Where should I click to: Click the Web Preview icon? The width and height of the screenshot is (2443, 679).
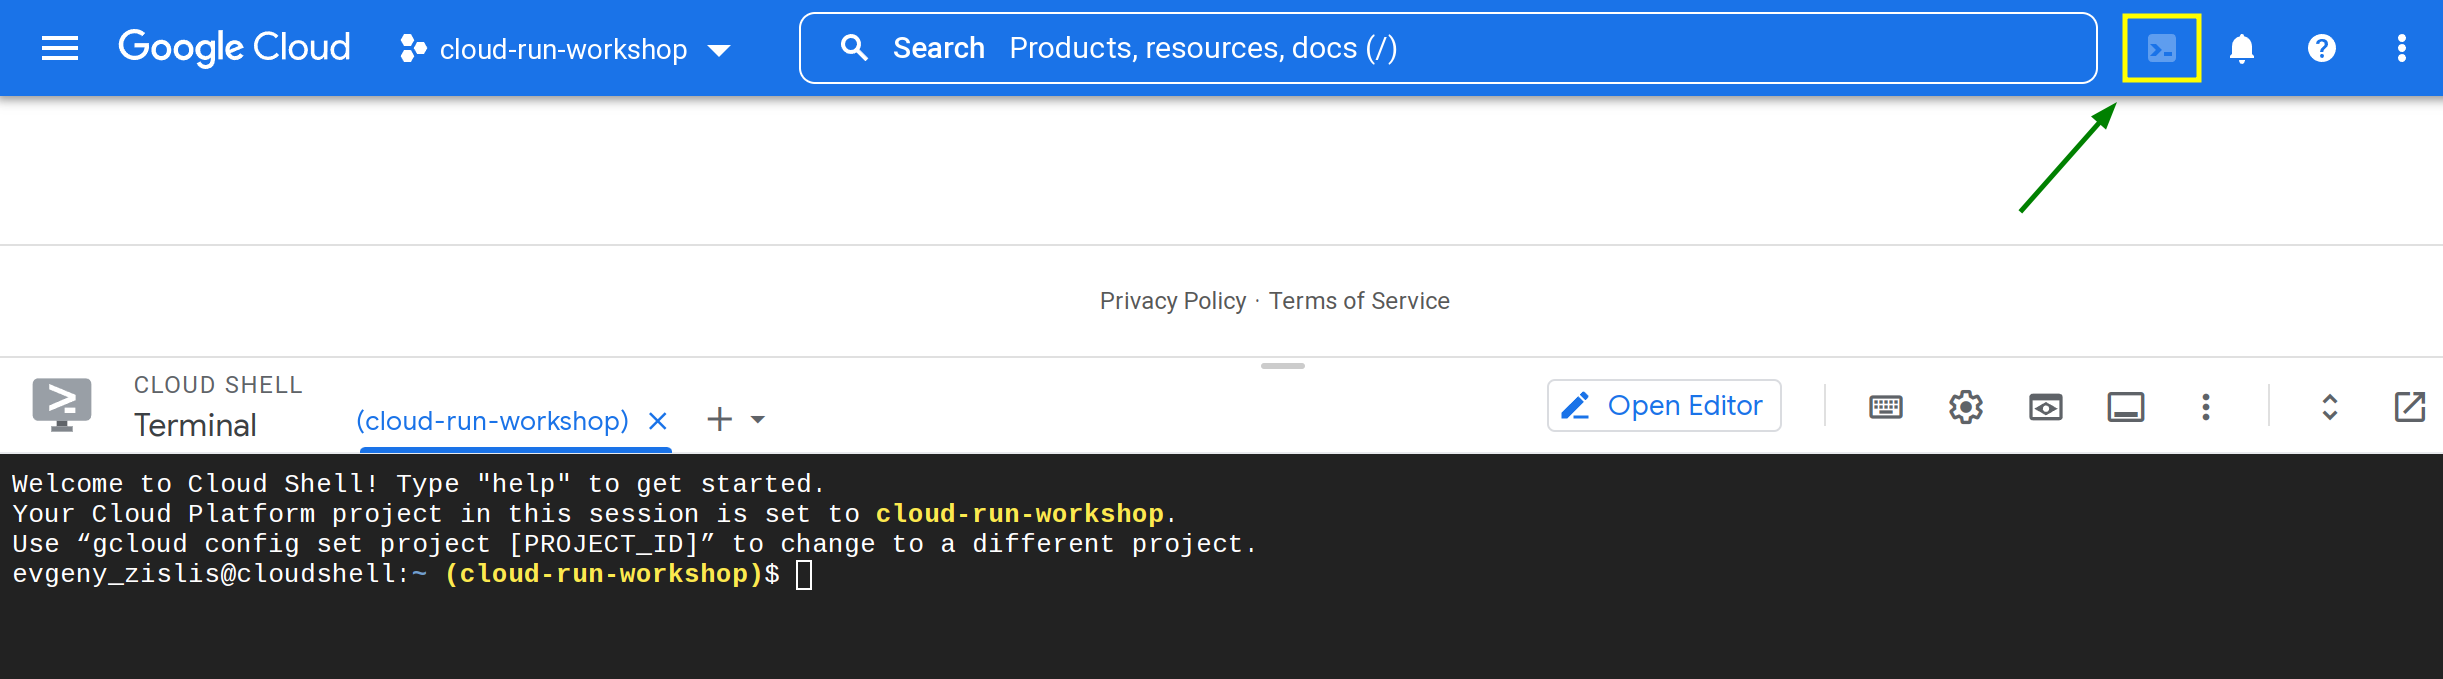tap(2045, 407)
